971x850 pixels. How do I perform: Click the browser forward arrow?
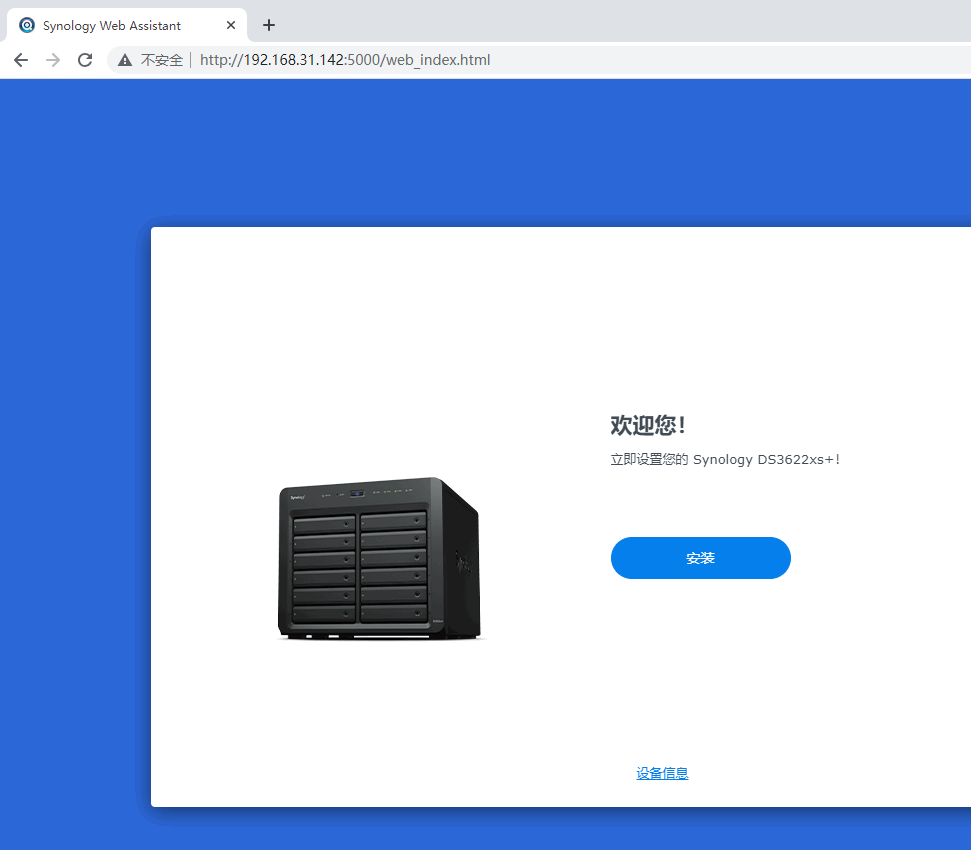click(x=53, y=60)
